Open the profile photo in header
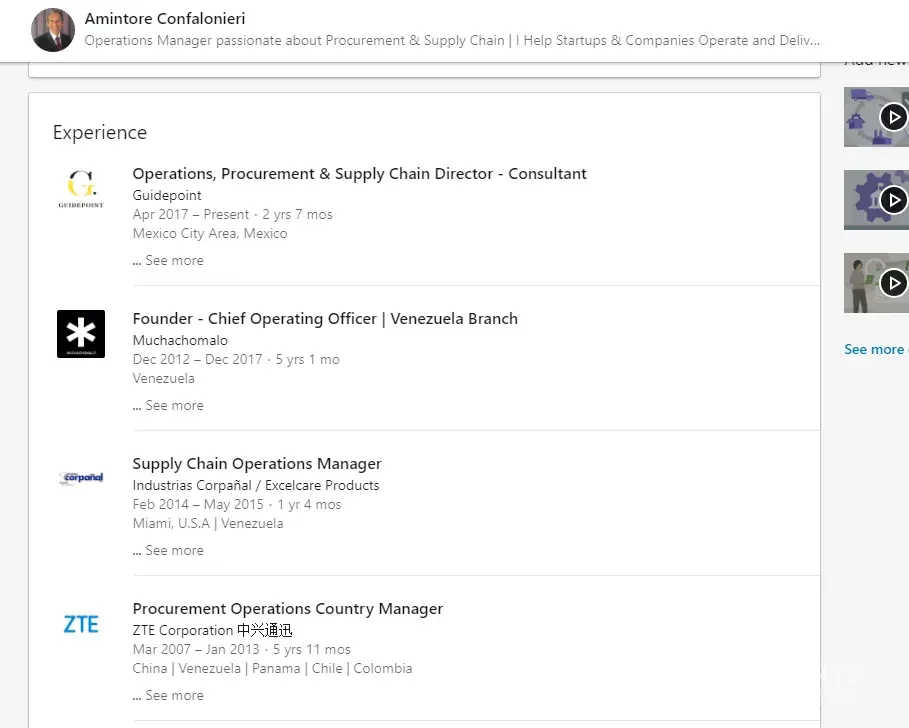The image size is (909, 728). tap(53, 30)
